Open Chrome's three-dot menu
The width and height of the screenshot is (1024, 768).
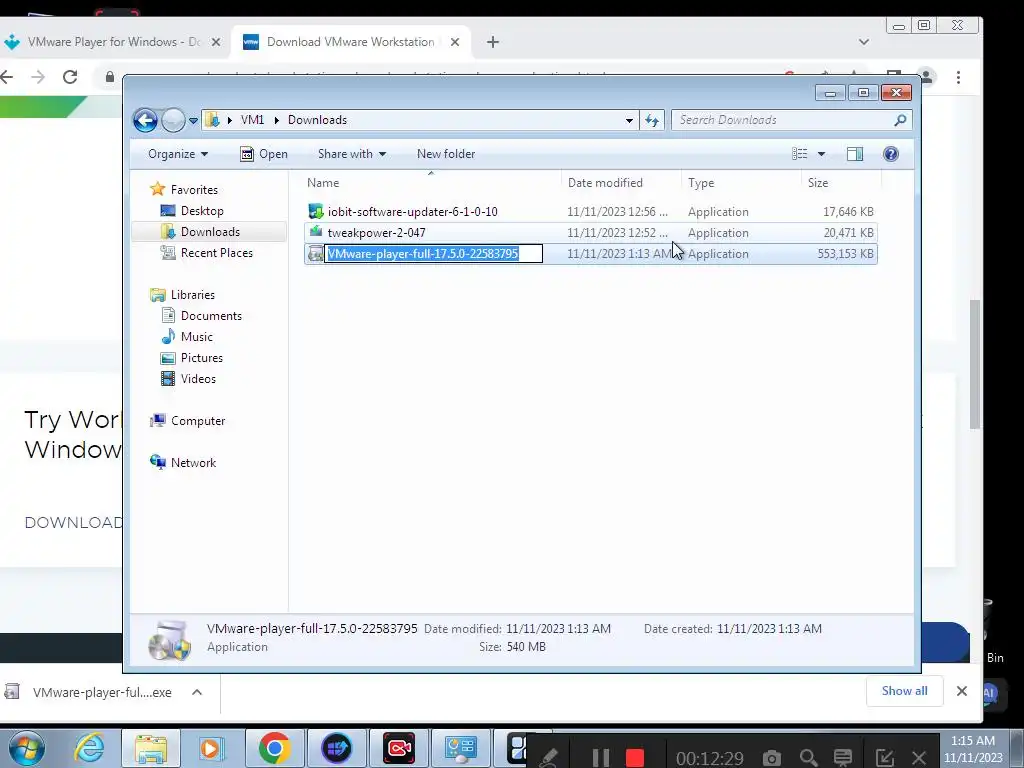click(x=958, y=77)
